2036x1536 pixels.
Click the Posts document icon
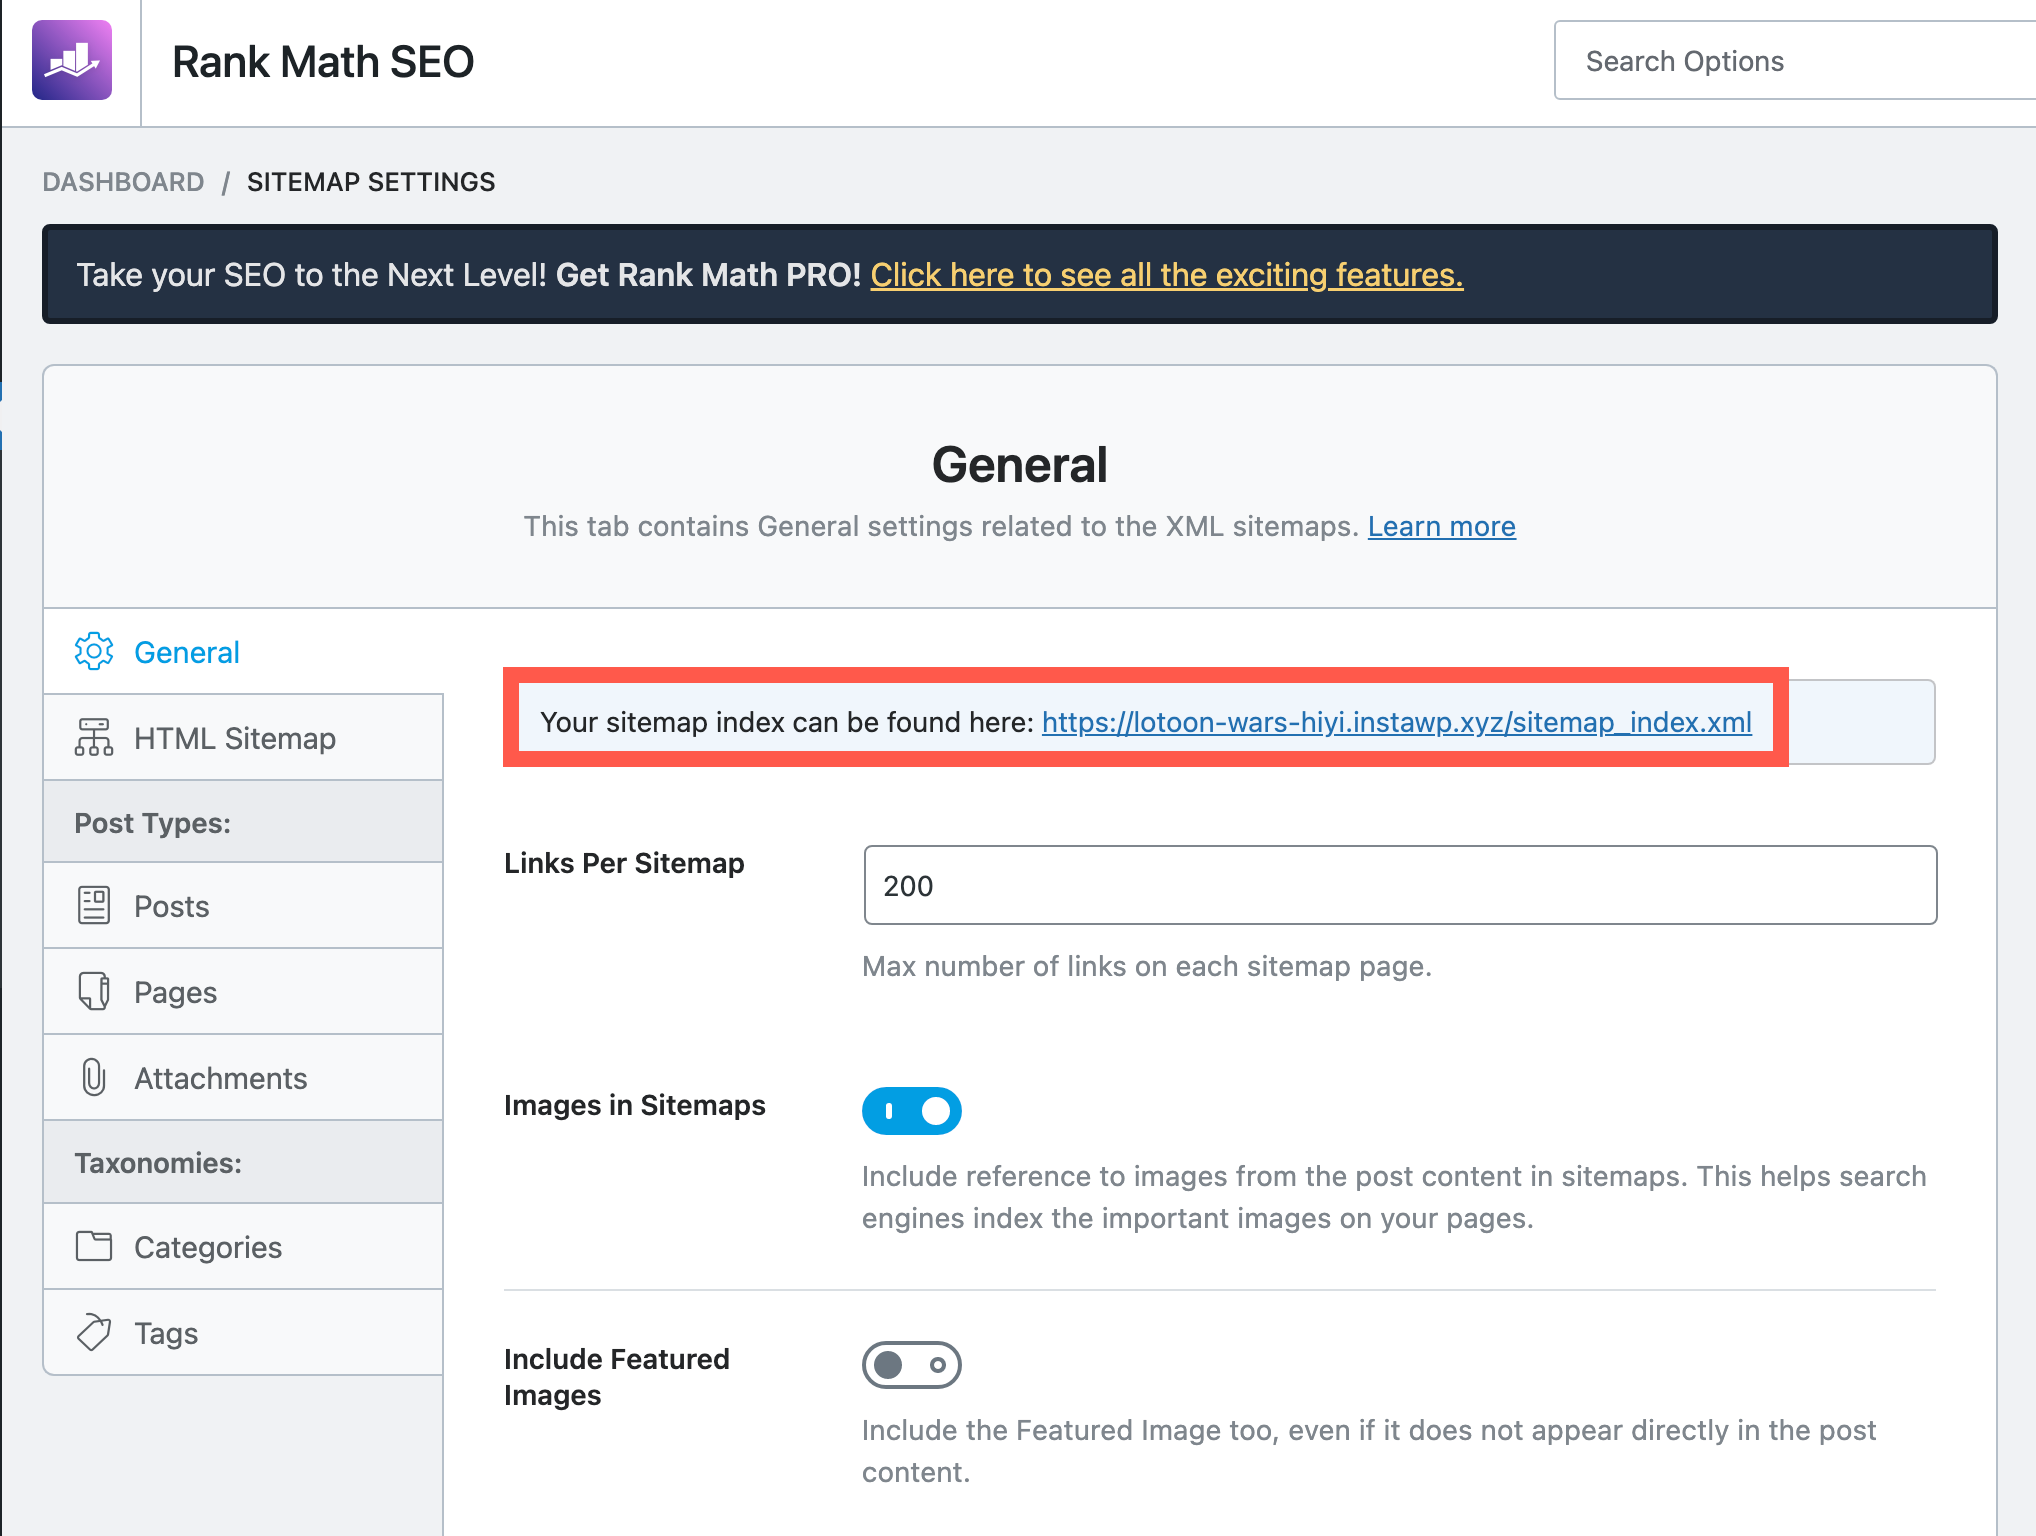pos(94,906)
